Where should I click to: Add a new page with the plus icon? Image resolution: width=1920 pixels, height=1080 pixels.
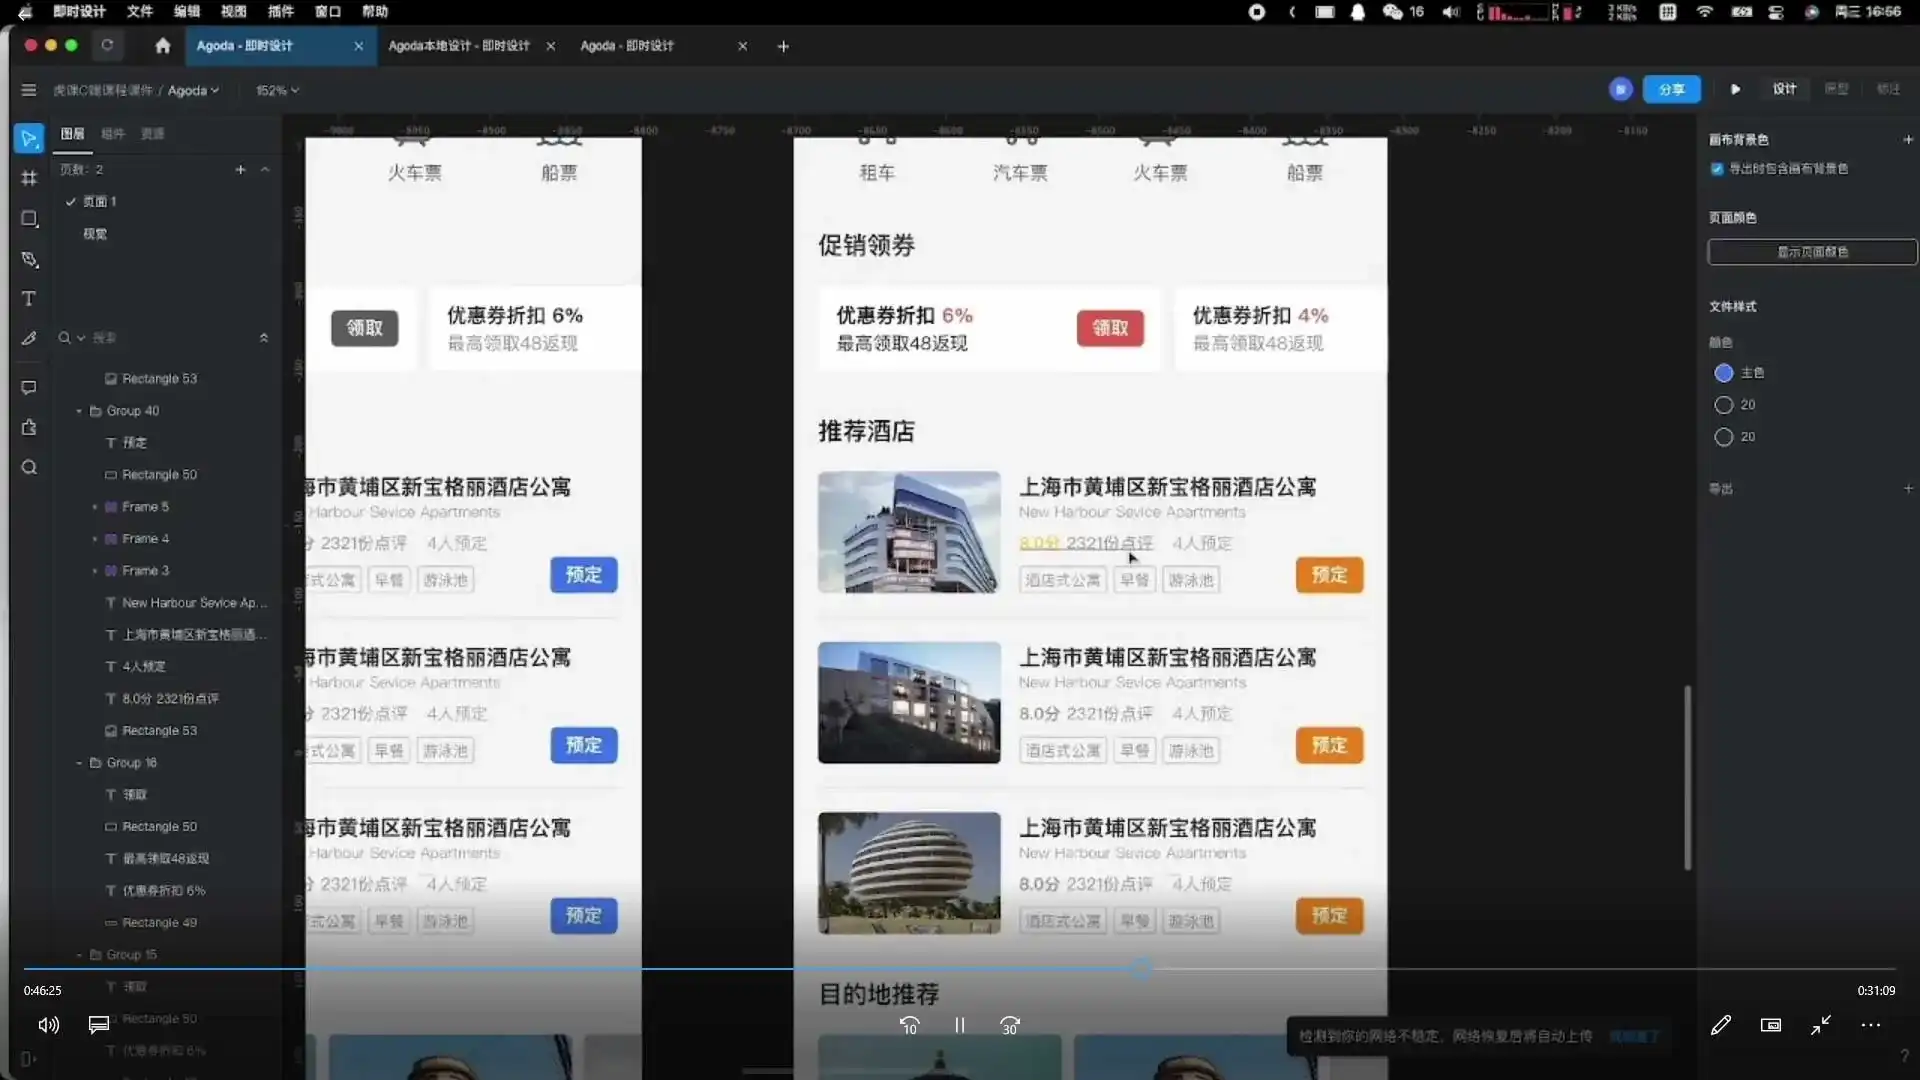point(241,169)
